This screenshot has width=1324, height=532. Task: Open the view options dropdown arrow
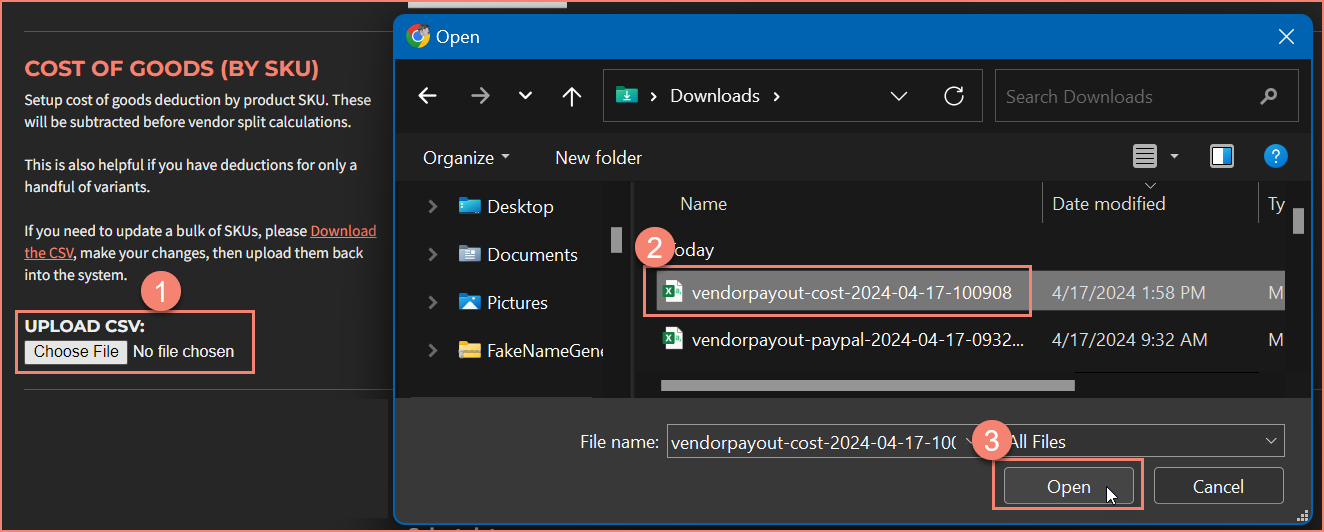(x=1174, y=157)
